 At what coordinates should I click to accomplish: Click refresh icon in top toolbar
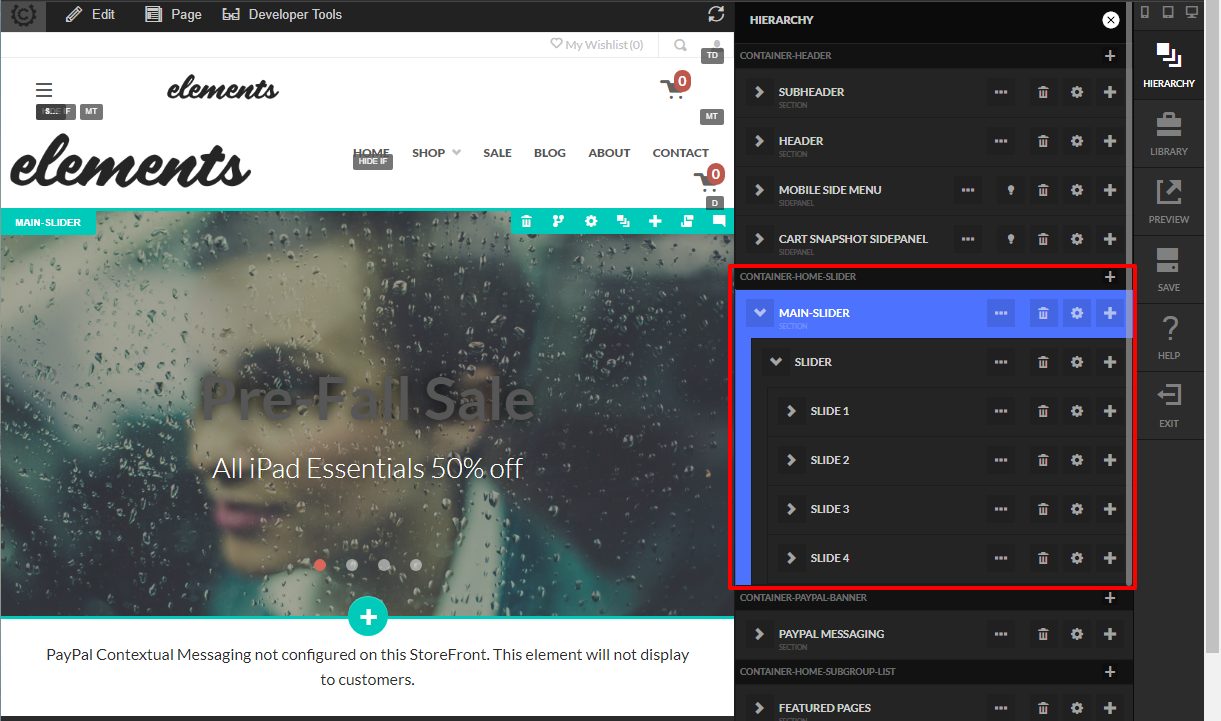(716, 14)
